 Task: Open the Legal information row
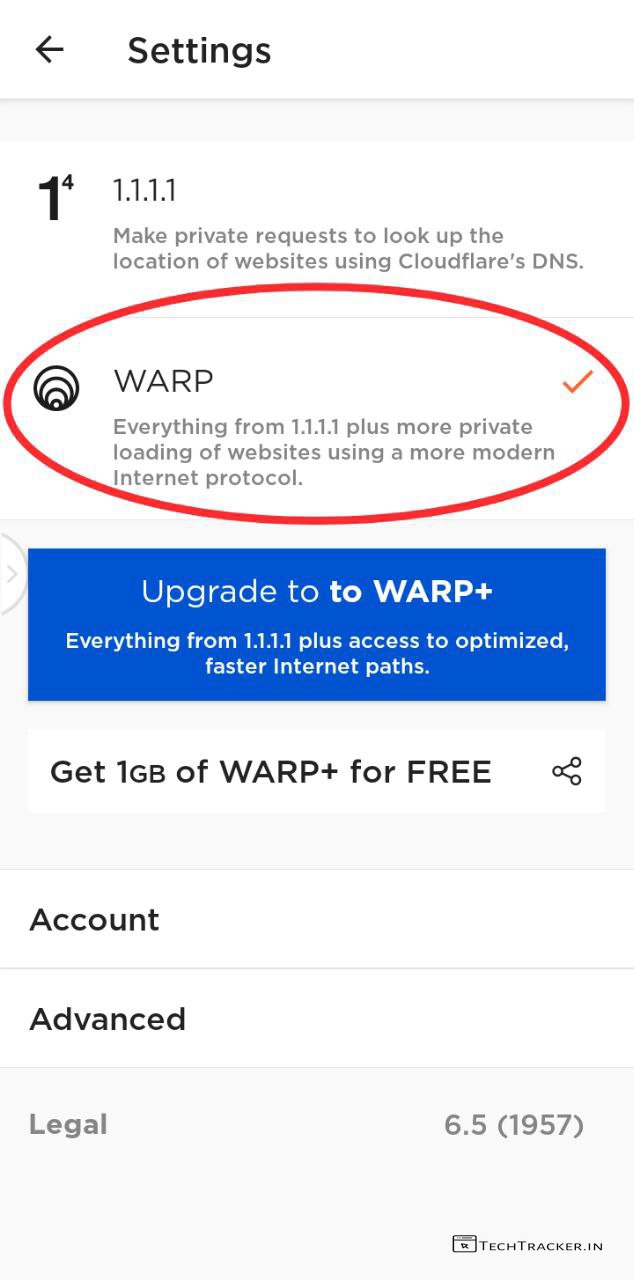point(317,1124)
